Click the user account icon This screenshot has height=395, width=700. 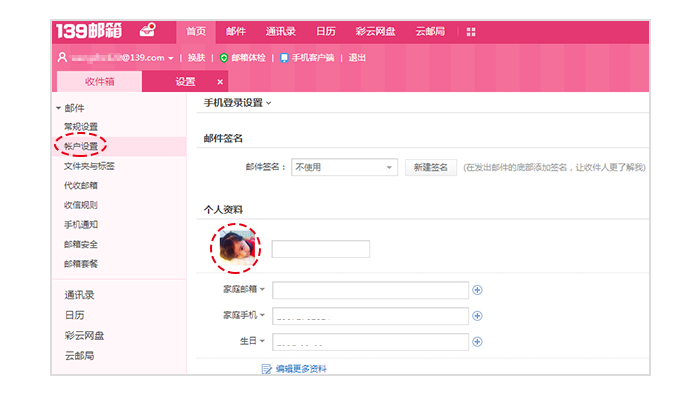pos(62,57)
